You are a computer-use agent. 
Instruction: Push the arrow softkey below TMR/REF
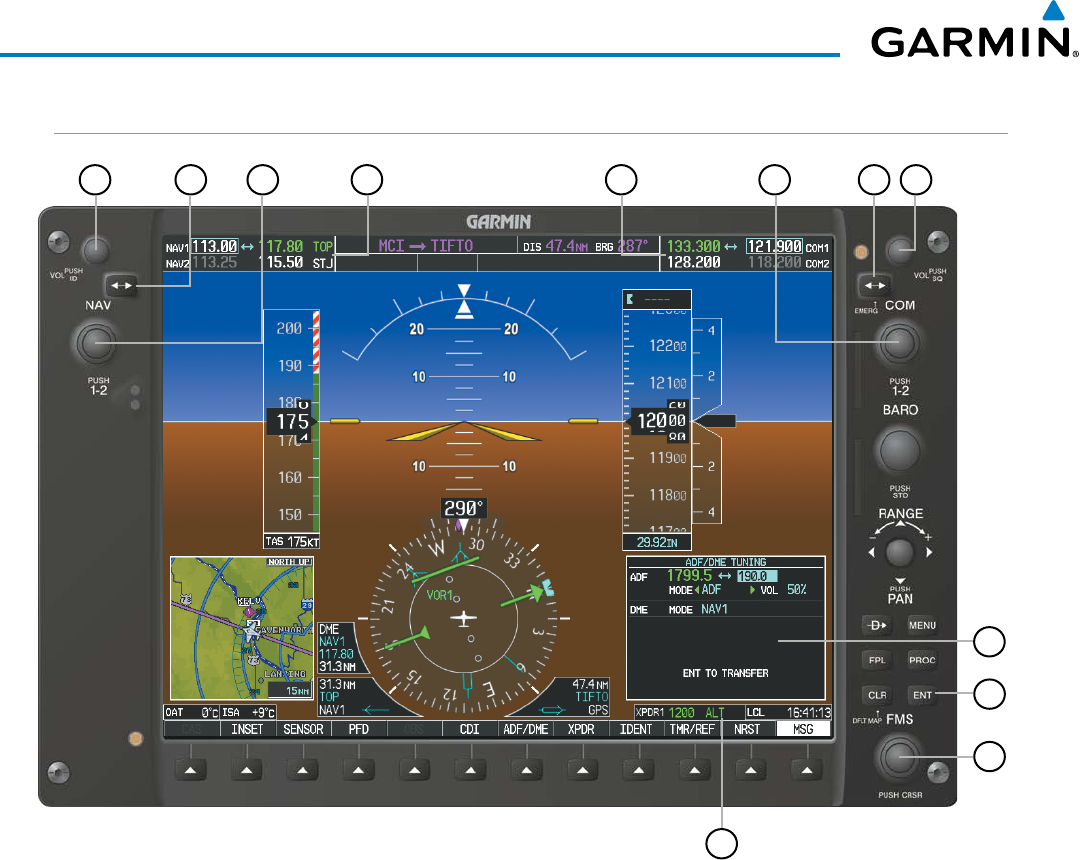tap(694, 770)
